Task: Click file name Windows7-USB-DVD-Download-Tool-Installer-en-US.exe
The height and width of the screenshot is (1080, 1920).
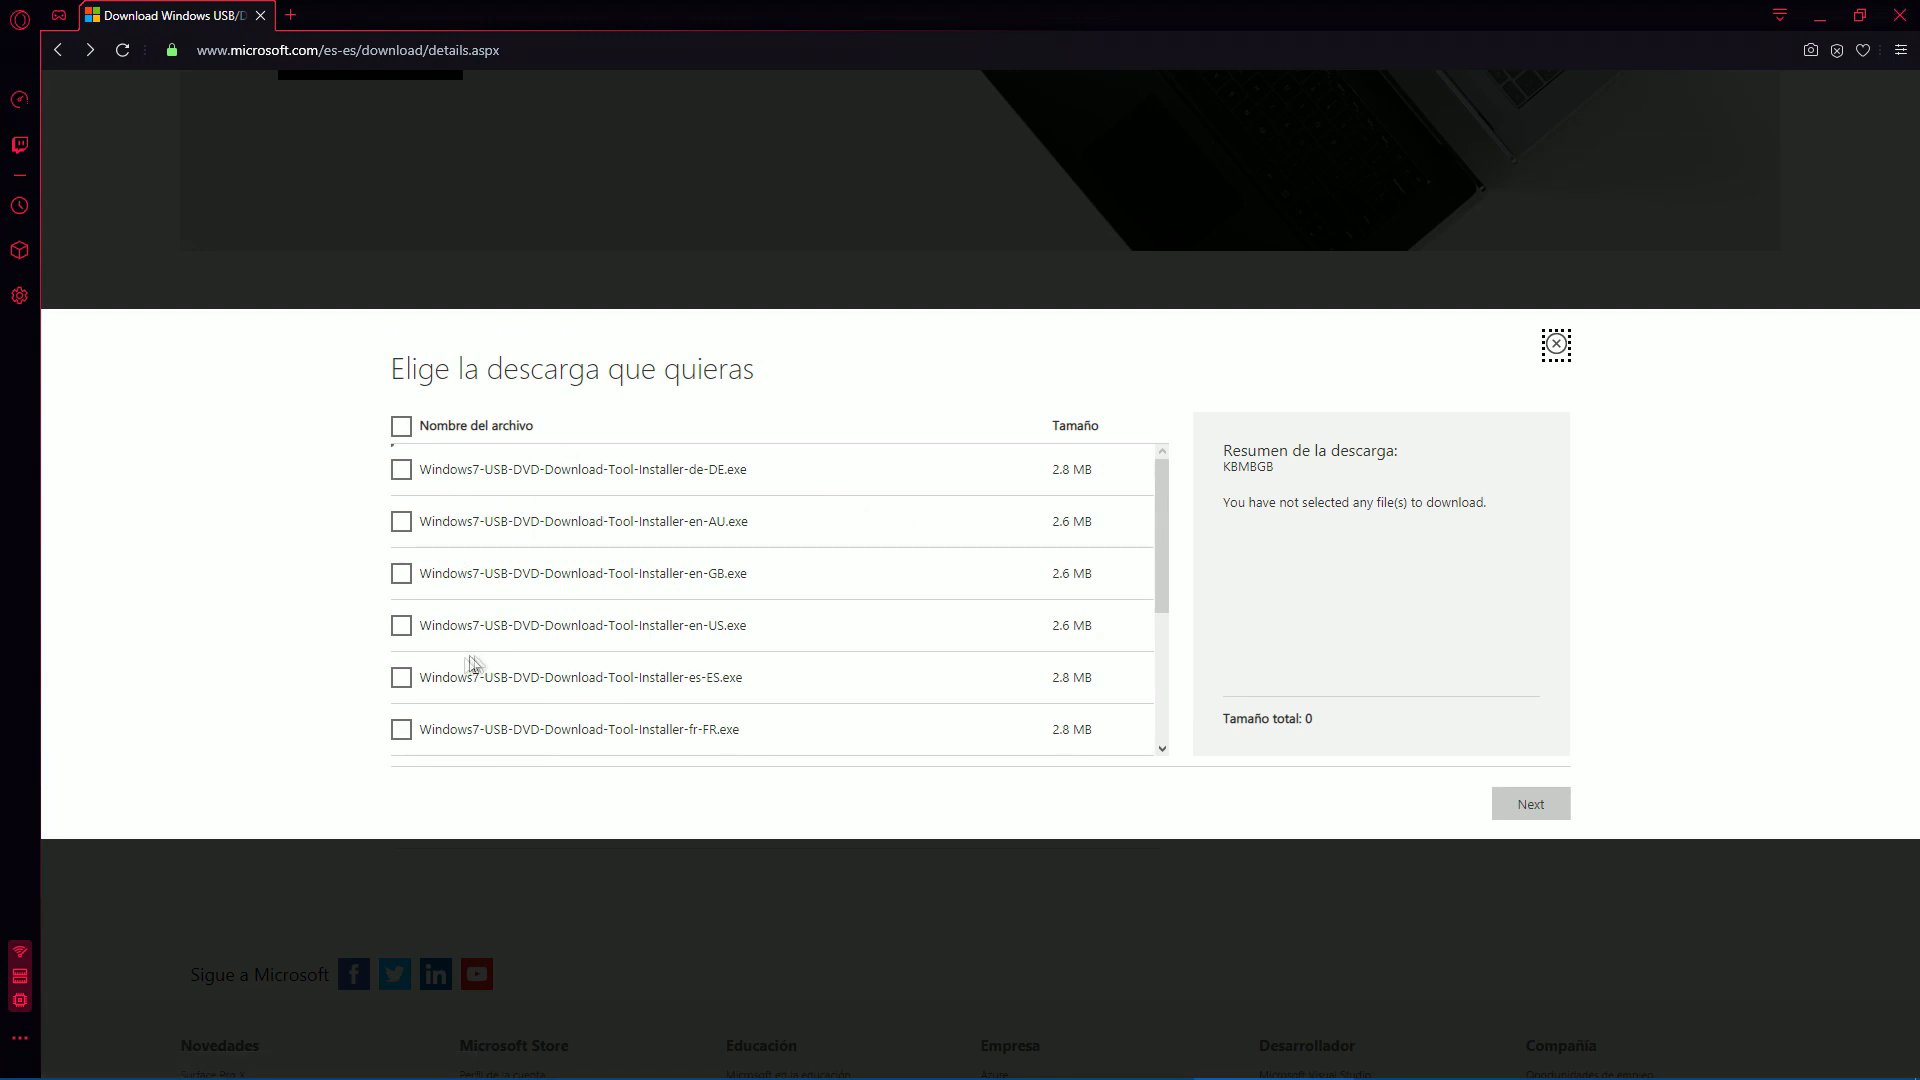Action: (x=583, y=626)
